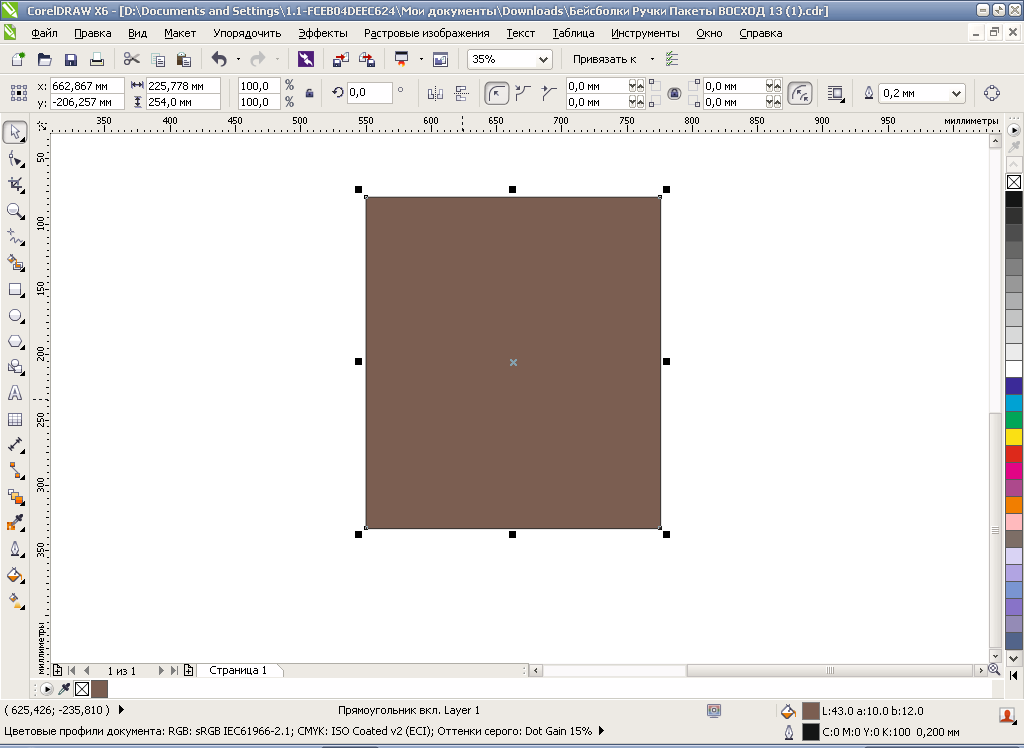The width and height of the screenshot is (1024, 748).
Task: Cut selection with scissors icon
Action: click(131, 59)
